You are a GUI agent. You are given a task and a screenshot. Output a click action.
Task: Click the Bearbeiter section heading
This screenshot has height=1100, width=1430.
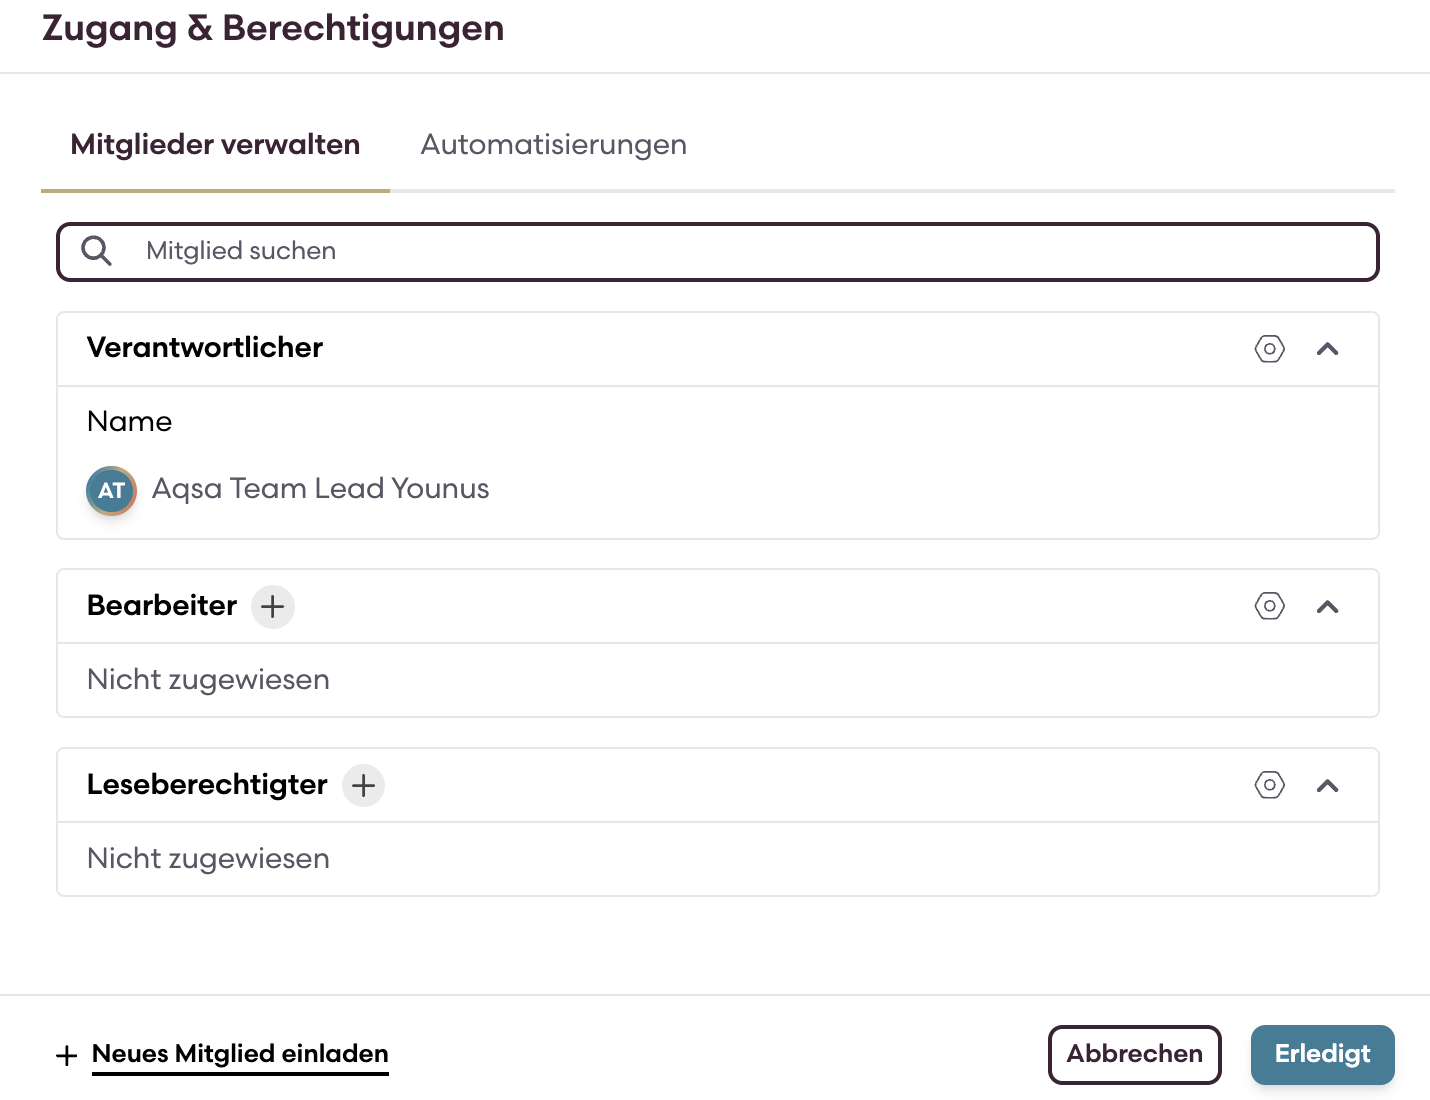pos(162,606)
